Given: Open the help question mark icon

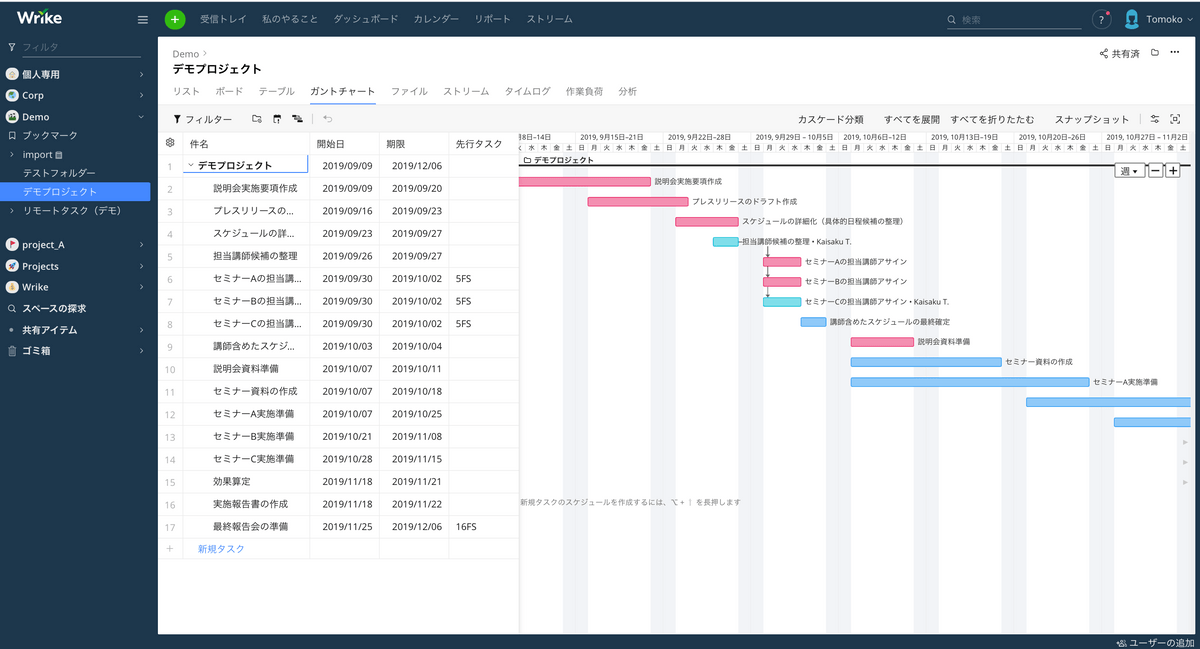Looking at the screenshot, I should coord(1101,19).
